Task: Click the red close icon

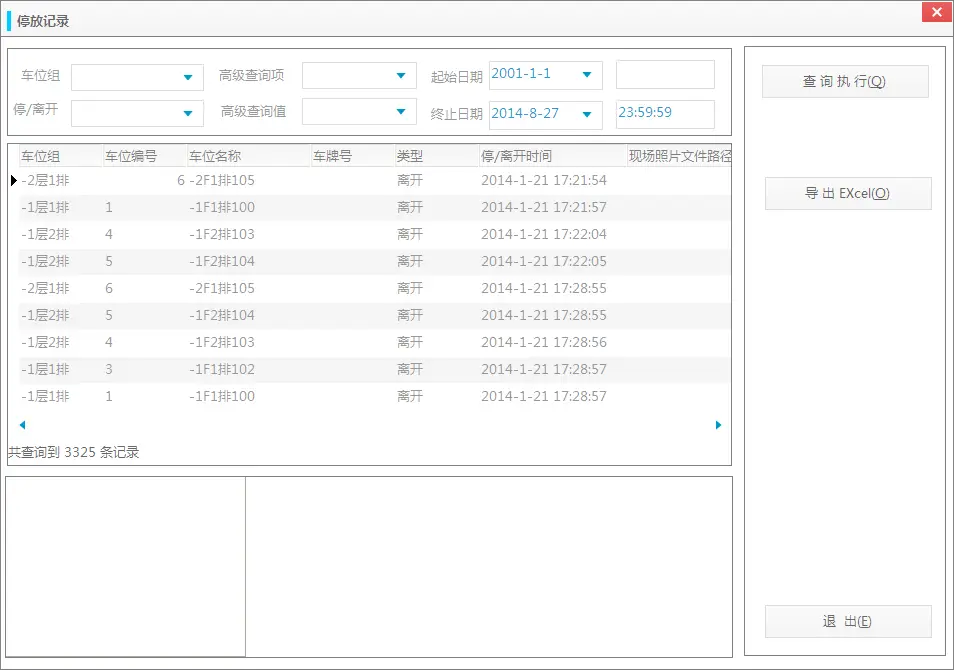Action: click(937, 12)
